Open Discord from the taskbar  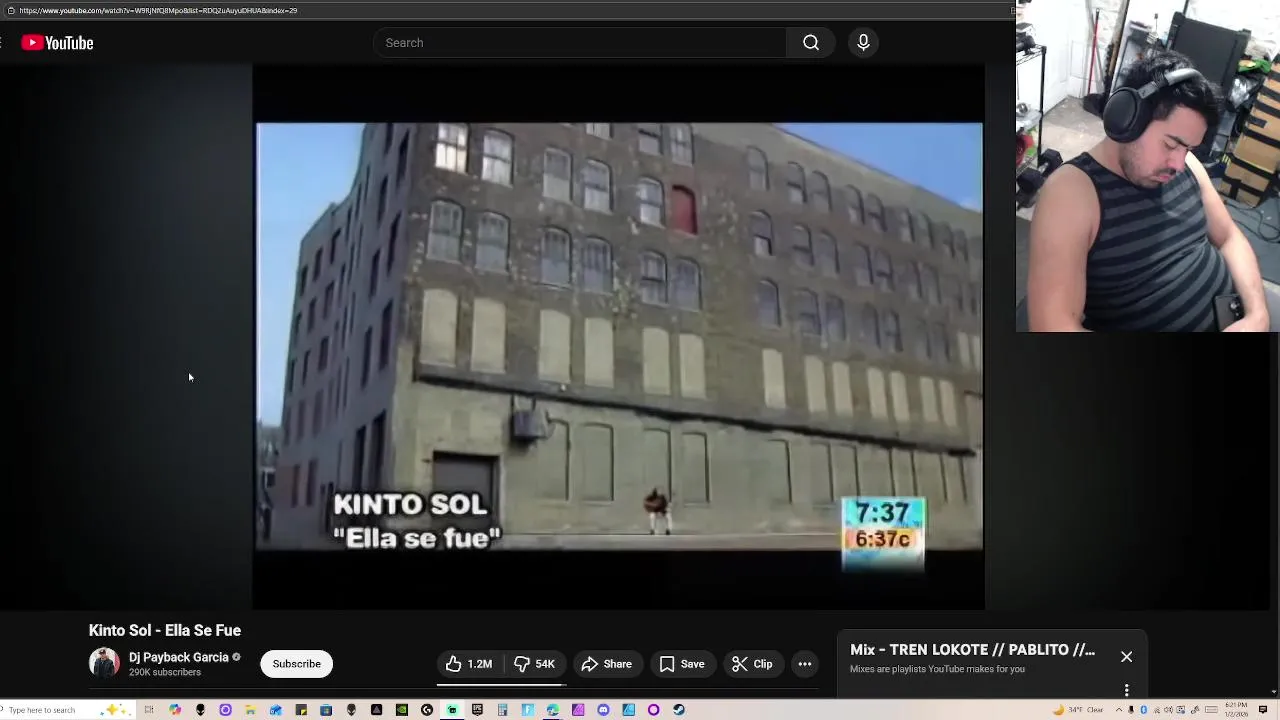click(x=603, y=710)
